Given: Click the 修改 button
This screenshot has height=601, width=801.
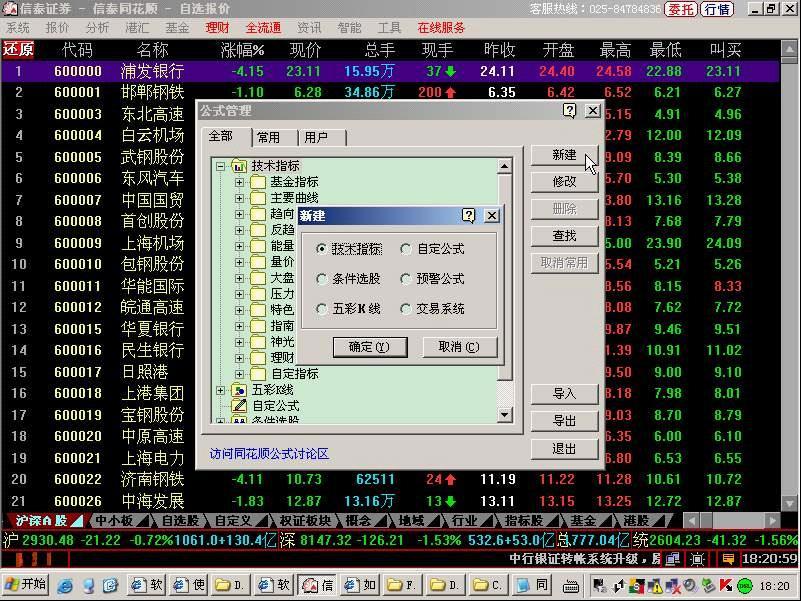Looking at the screenshot, I should click(x=564, y=182).
